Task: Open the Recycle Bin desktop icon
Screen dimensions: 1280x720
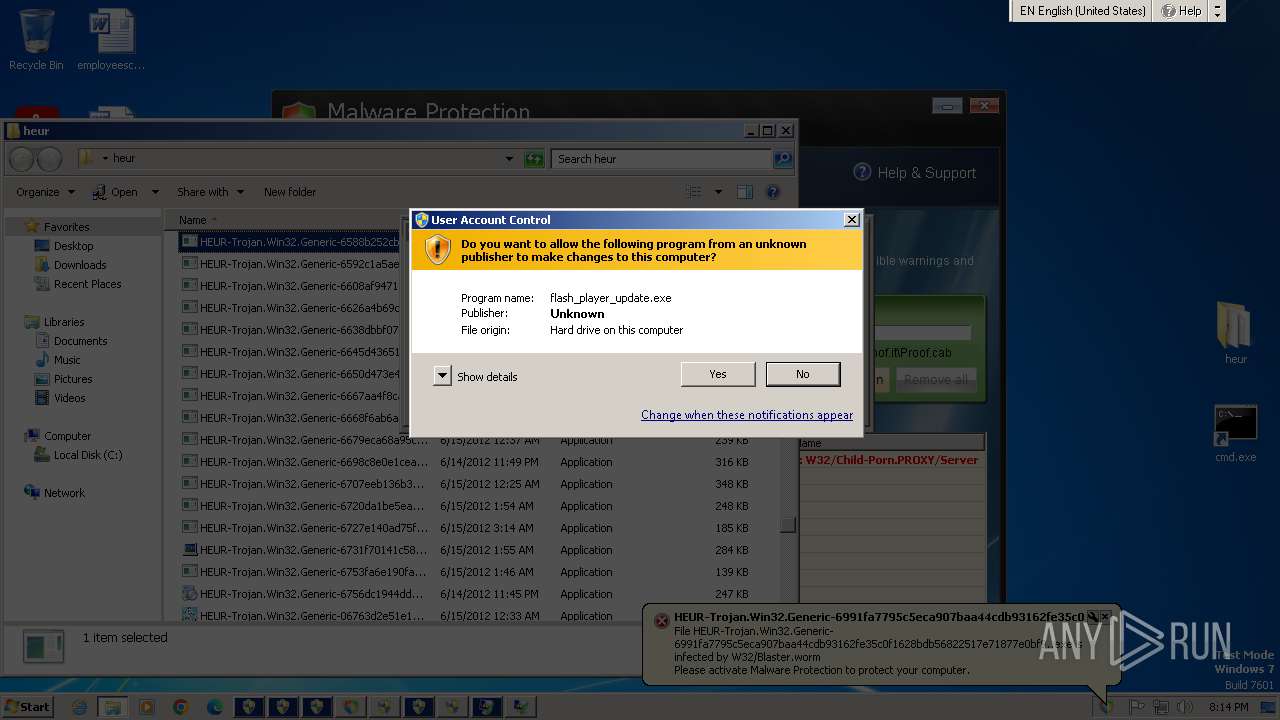Action: (x=36, y=40)
